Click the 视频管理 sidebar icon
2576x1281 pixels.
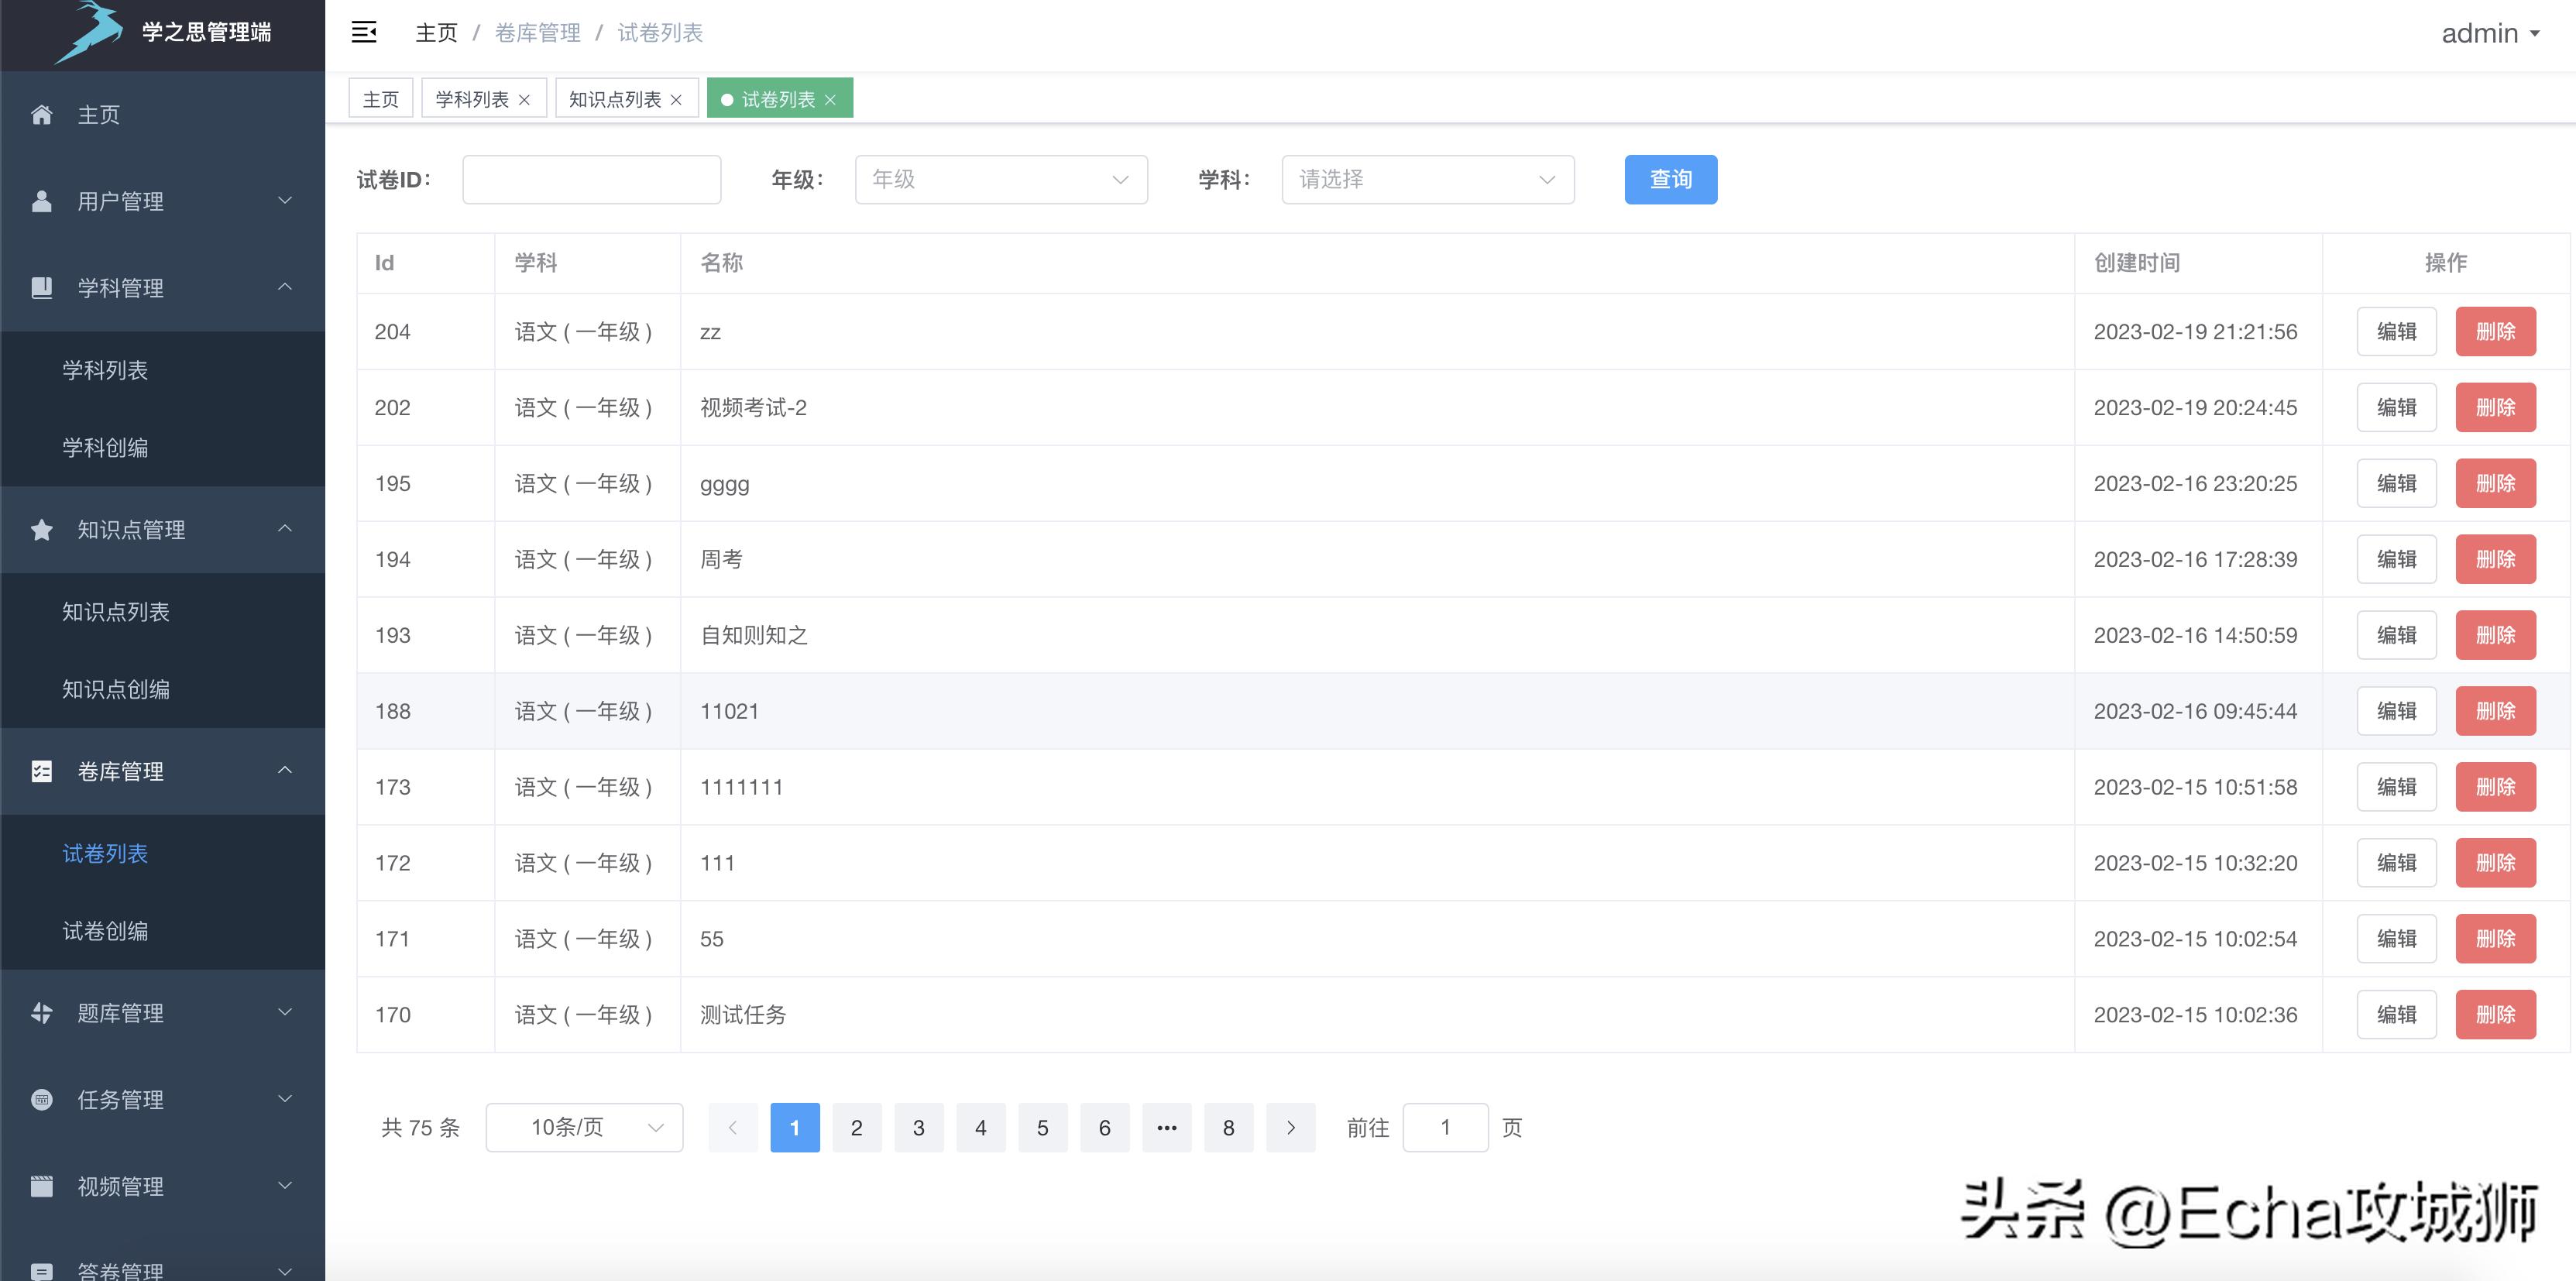[42, 1186]
